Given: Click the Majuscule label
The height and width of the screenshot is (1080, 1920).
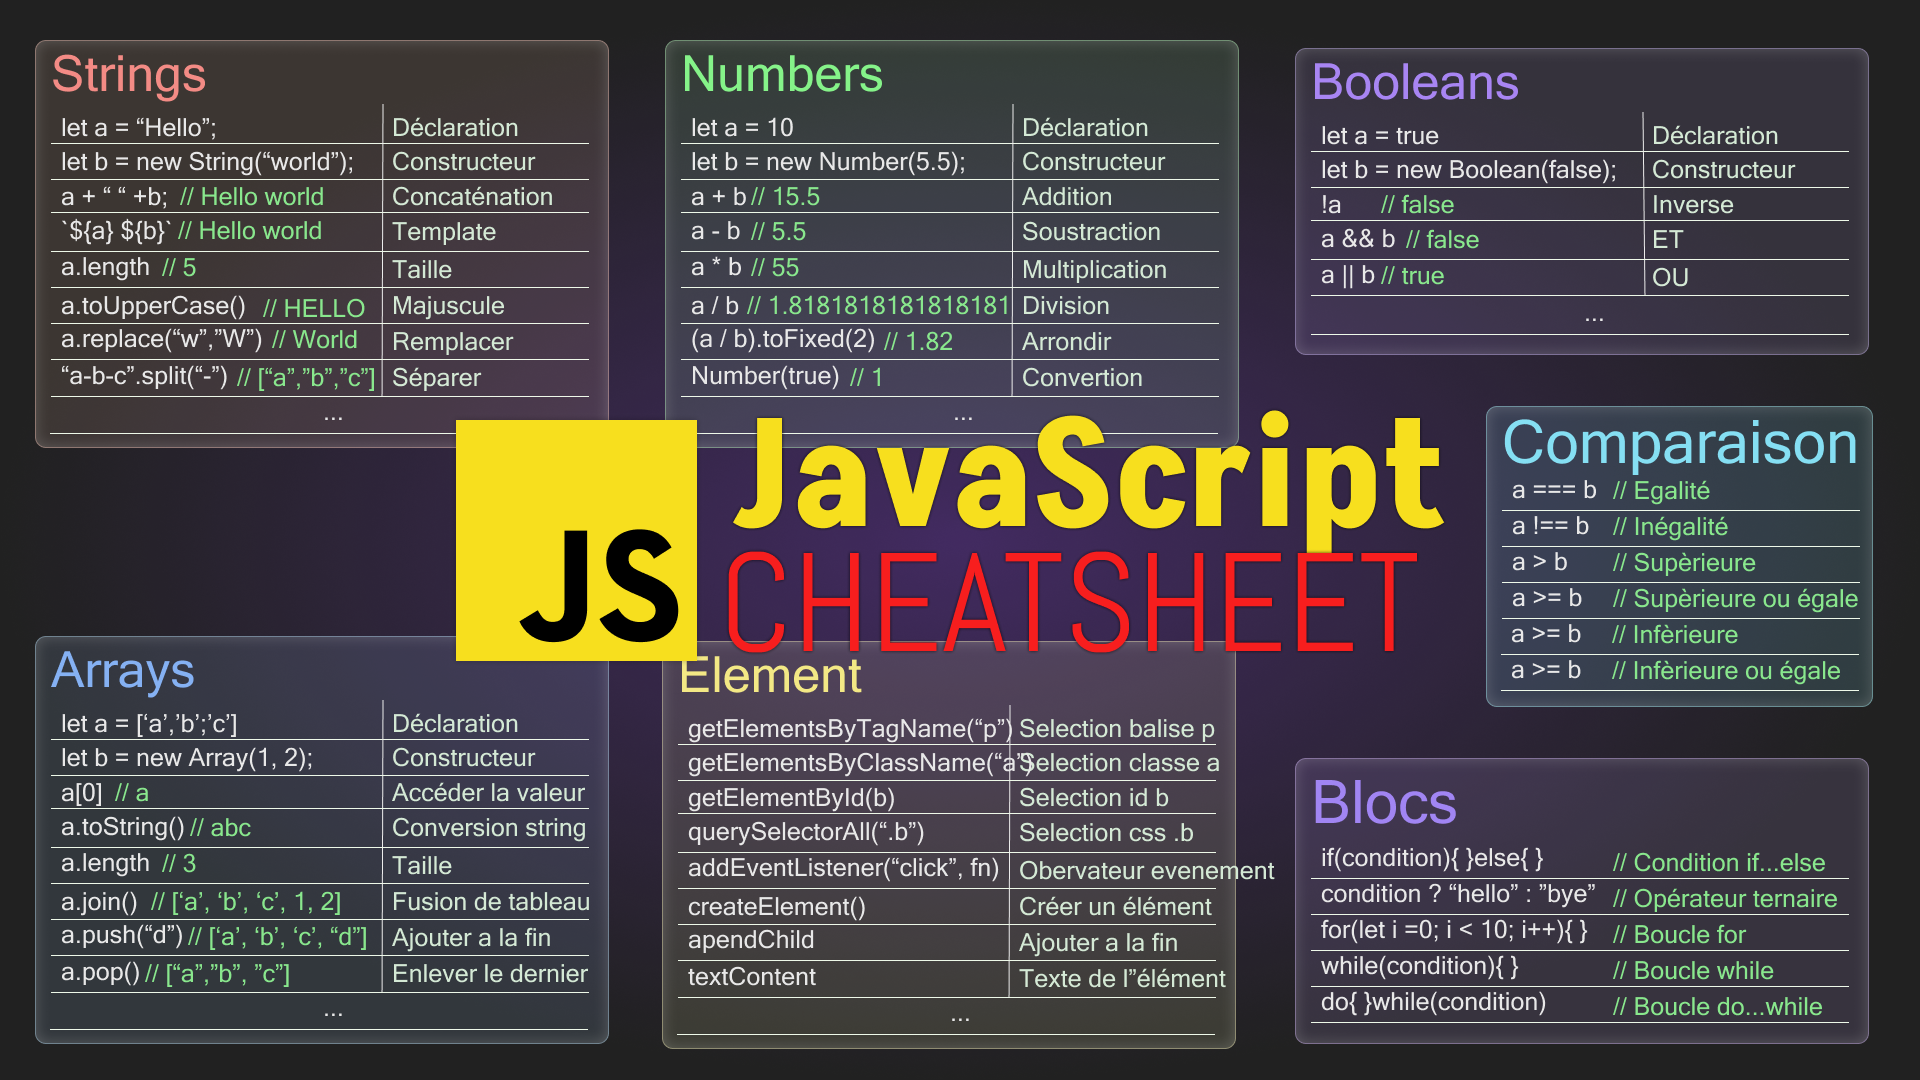Looking at the screenshot, I should [448, 306].
